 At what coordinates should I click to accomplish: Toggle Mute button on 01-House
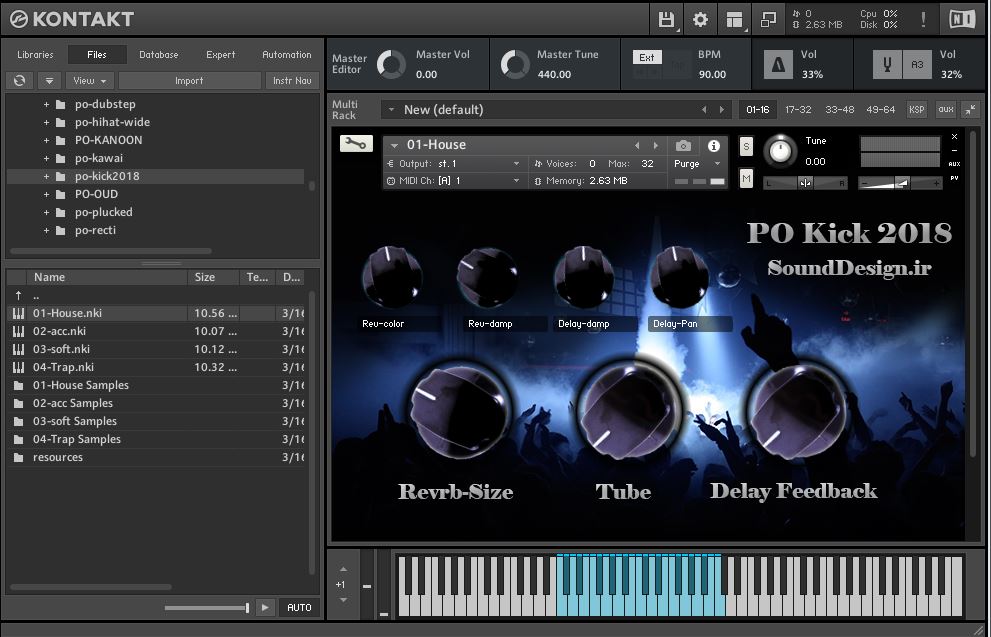746,179
